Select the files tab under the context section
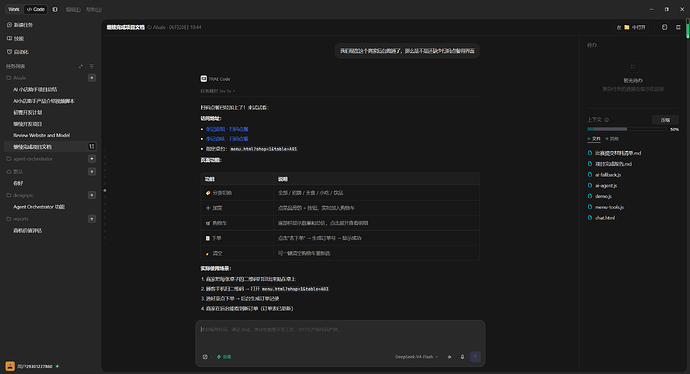The height and width of the screenshot is (374, 690). tap(594, 139)
